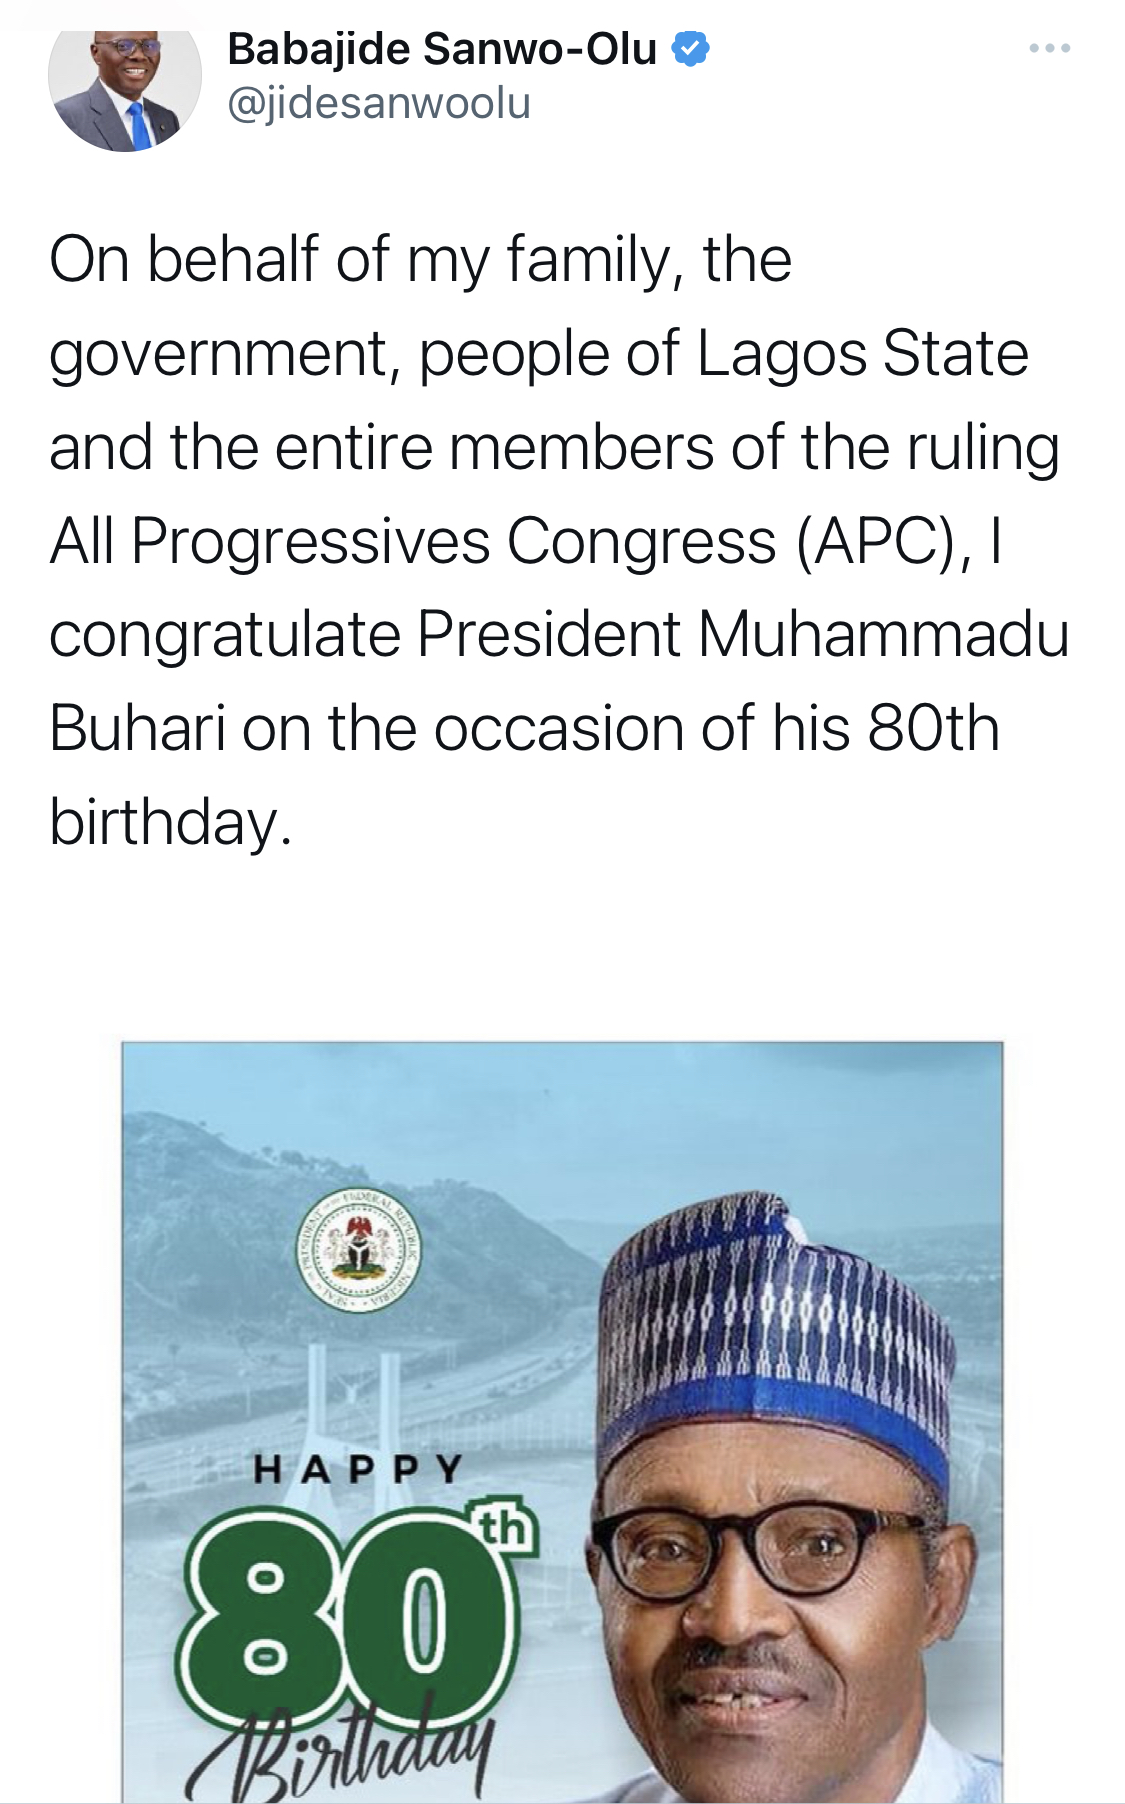Click the word 'birthday.' ending the tweet
The width and height of the screenshot is (1125, 1804).
(170, 823)
